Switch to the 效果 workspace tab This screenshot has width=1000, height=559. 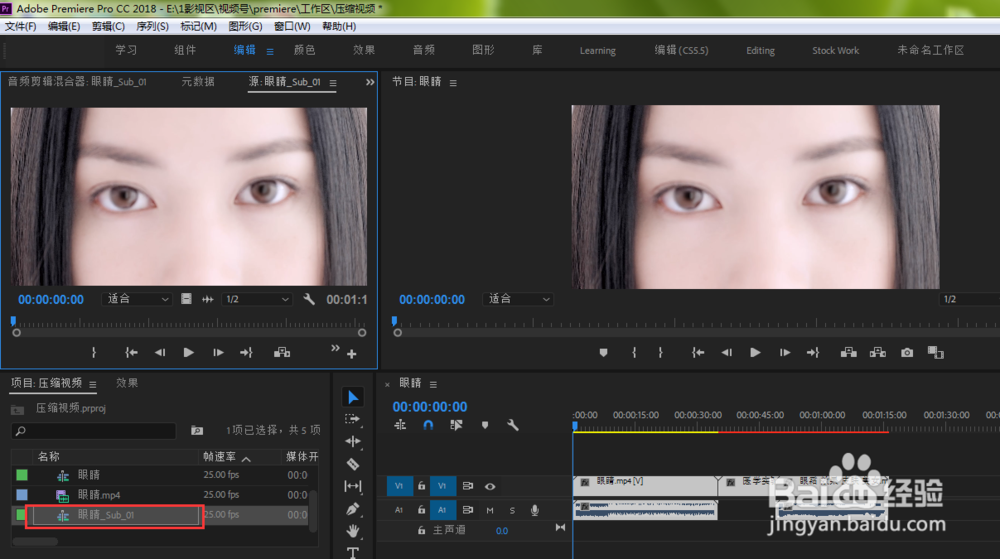pos(364,50)
